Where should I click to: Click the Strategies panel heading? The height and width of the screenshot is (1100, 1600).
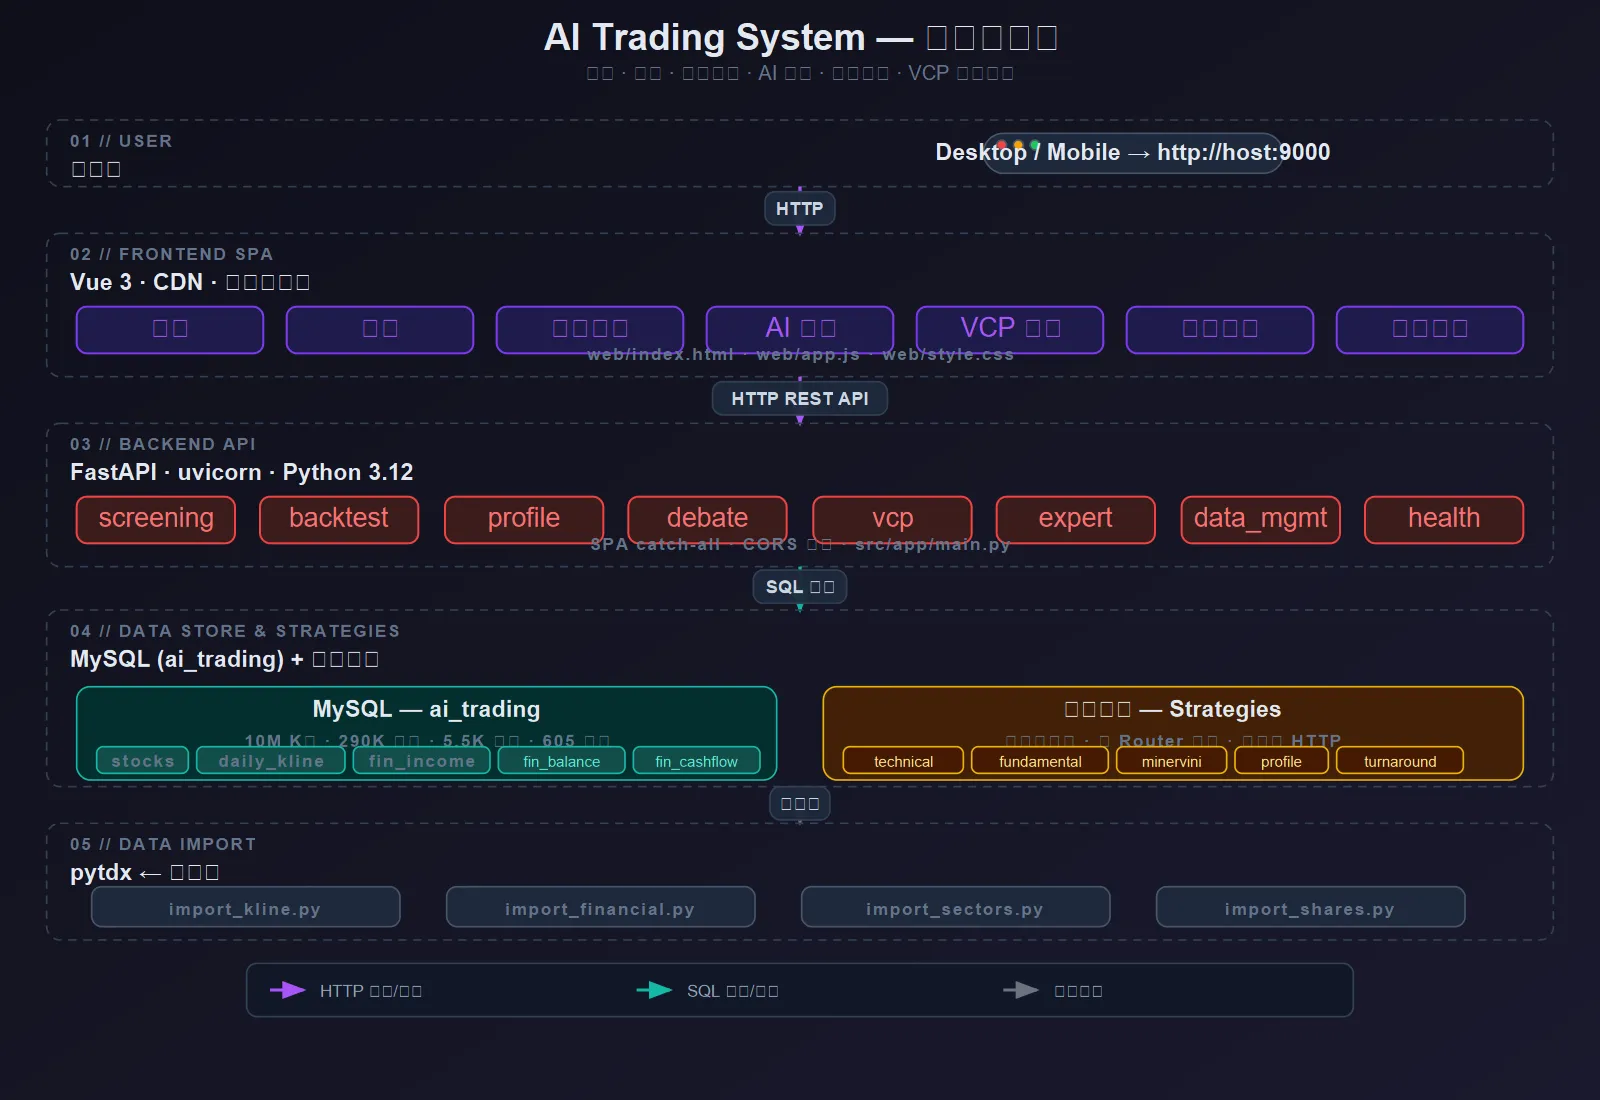click(x=1173, y=709)
